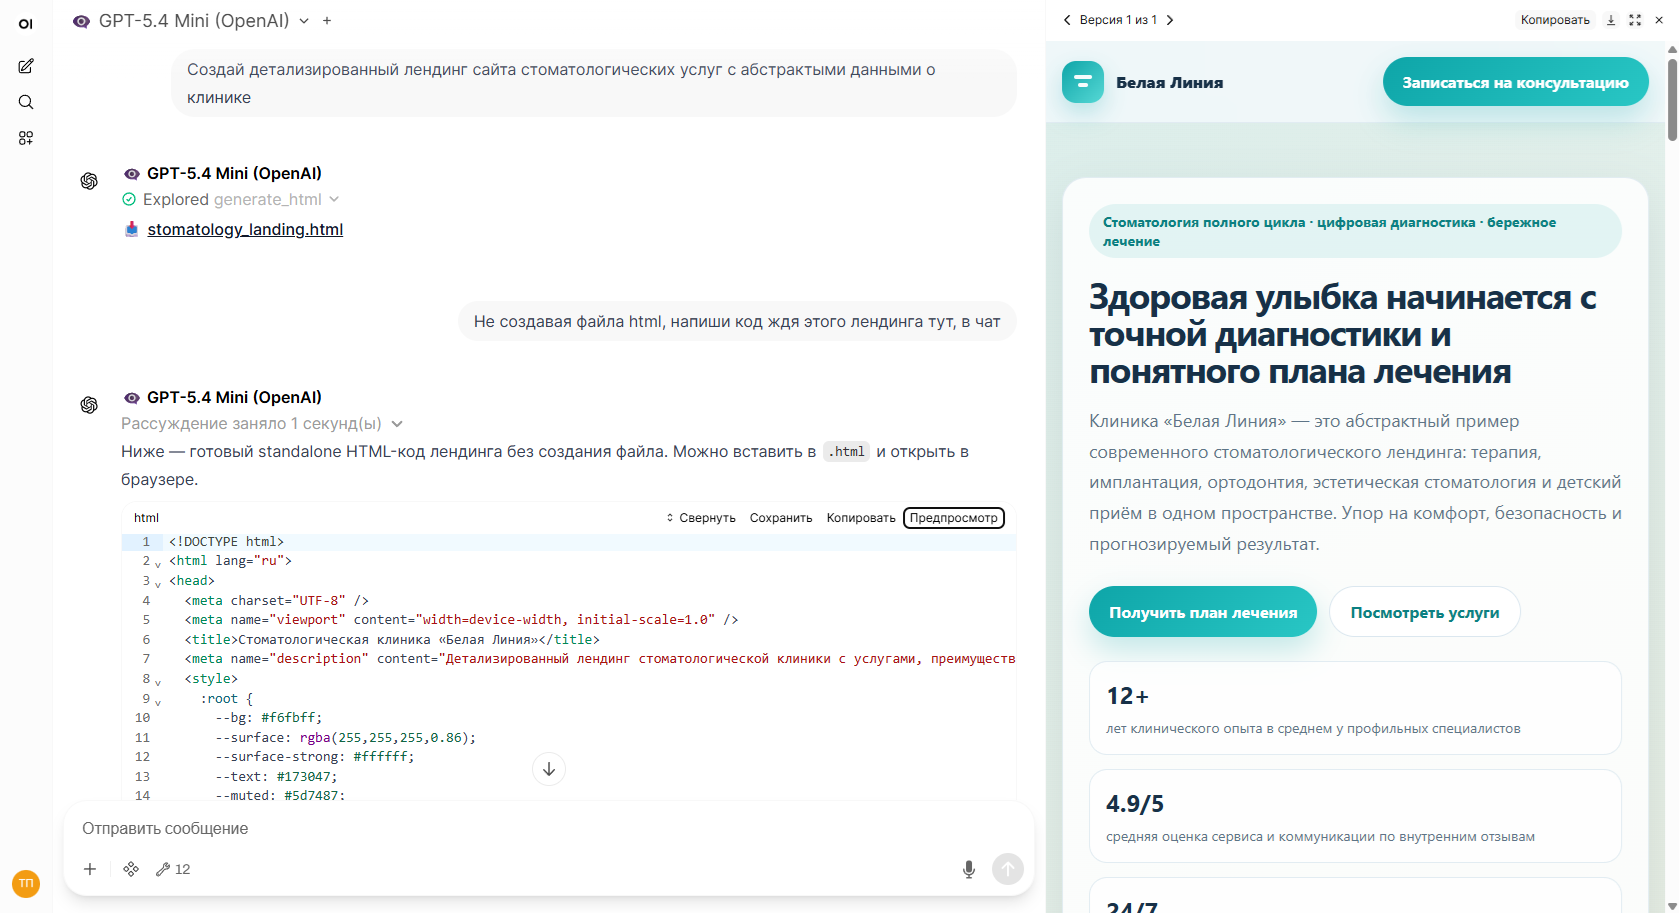Click the model eye icon in header

(x=81, y=21)
